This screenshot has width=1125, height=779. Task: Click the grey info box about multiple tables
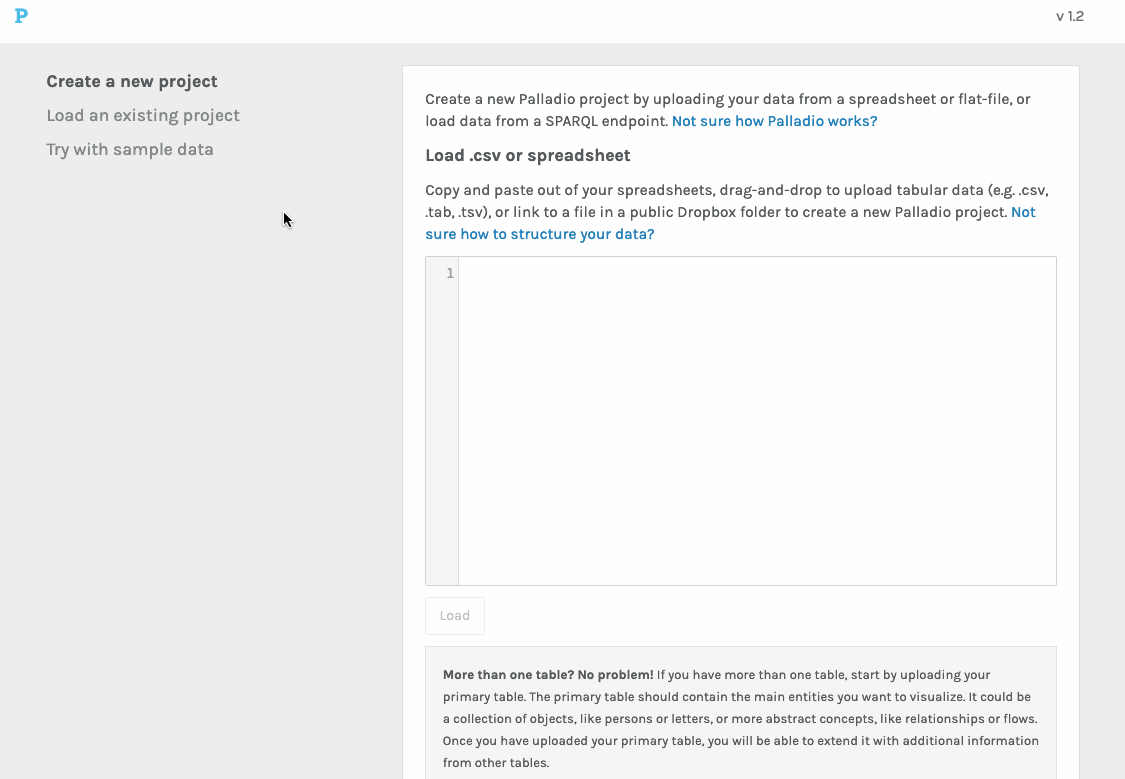[740, 712]
